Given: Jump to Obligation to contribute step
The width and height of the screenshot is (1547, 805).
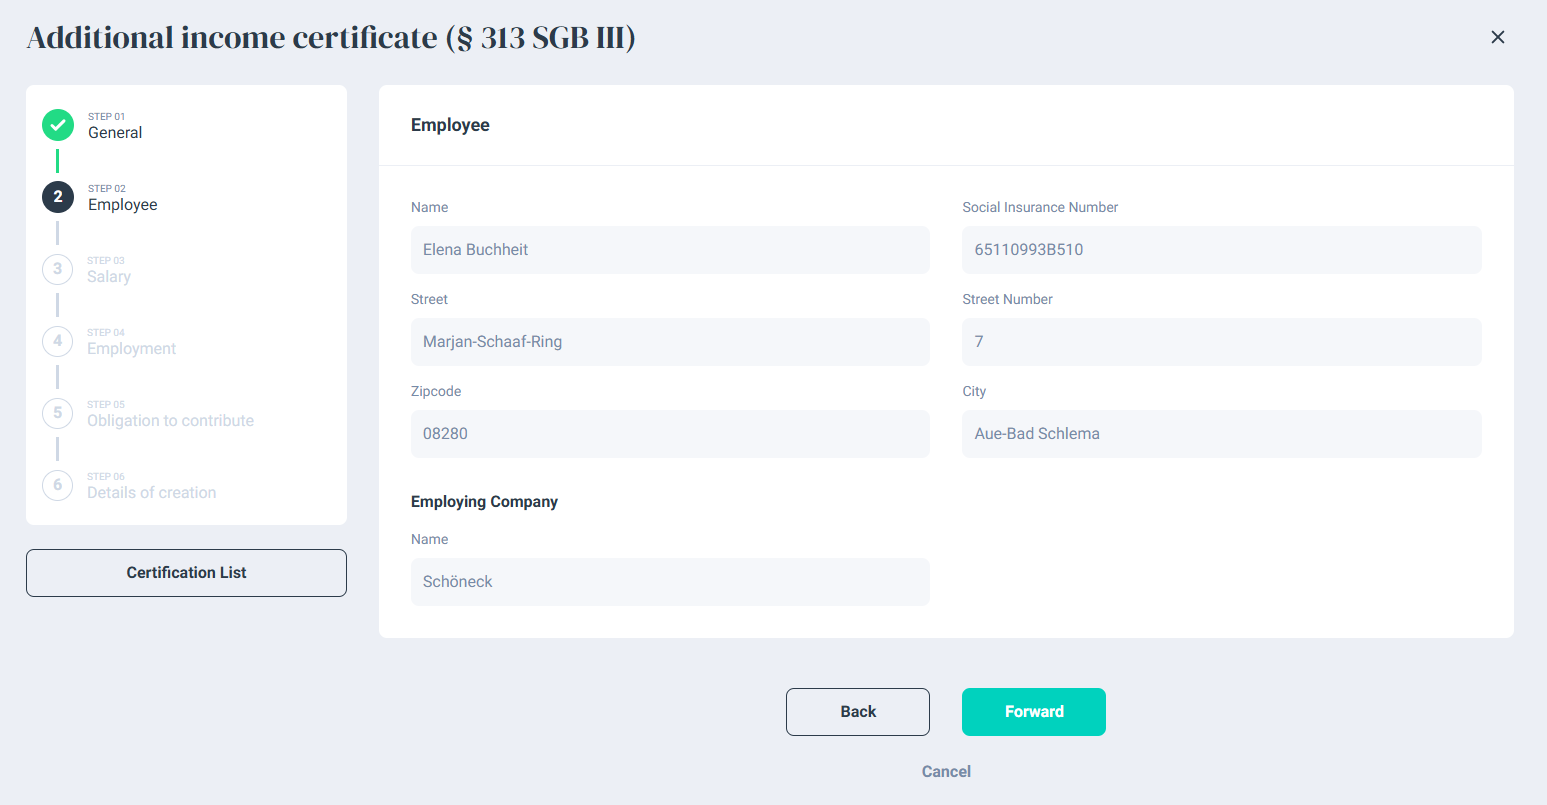Looking at the screenshot, I should click(170, 421).
